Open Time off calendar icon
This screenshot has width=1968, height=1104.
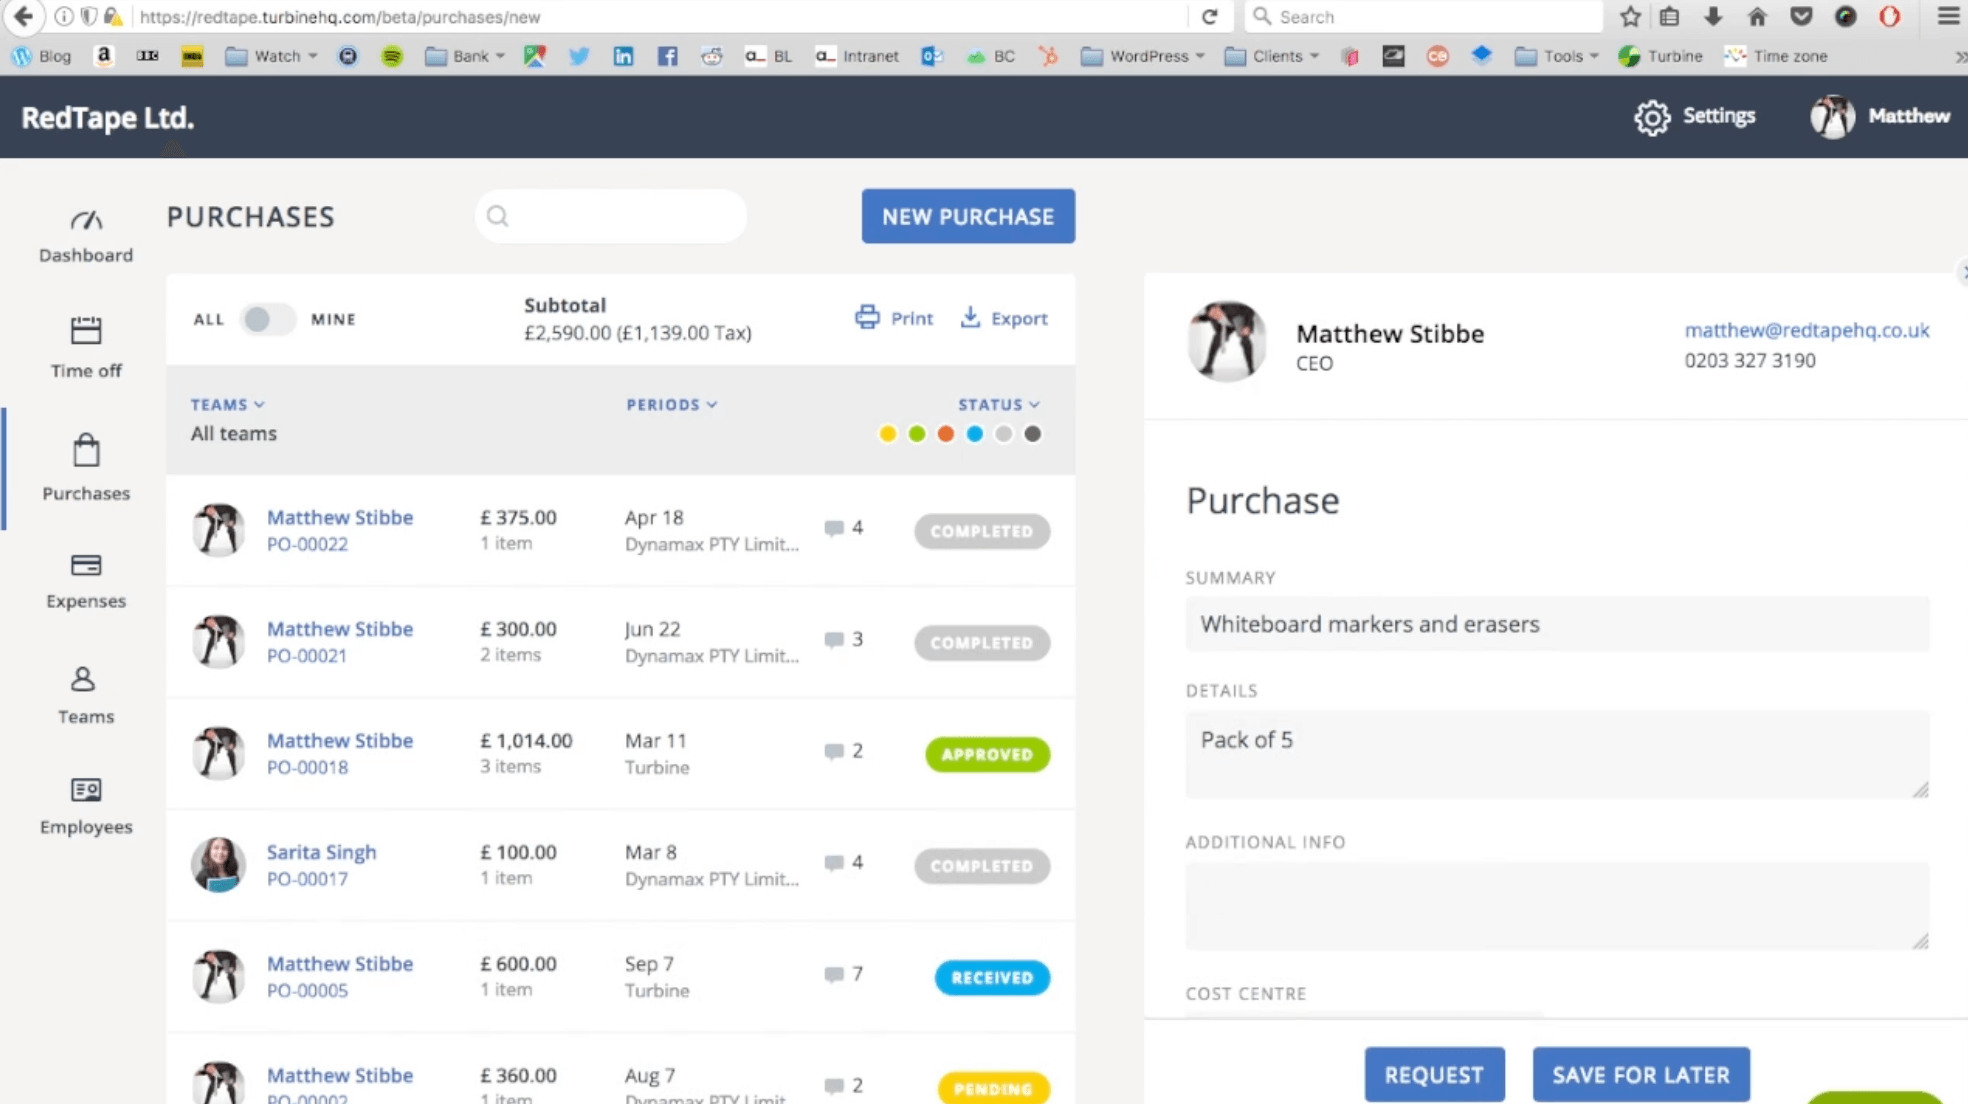[86, 330]
